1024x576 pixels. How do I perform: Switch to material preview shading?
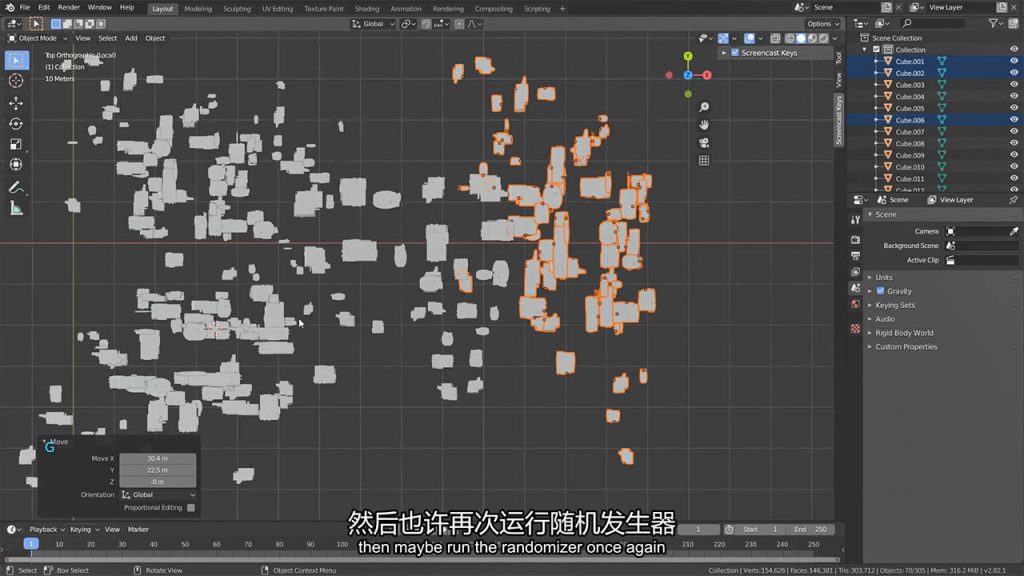[x=812, y=39]
